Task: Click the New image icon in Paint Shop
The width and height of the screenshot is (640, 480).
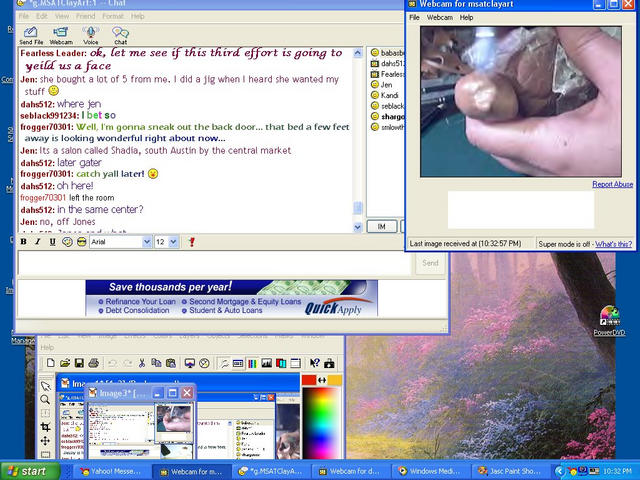Action: click(51, 363)
